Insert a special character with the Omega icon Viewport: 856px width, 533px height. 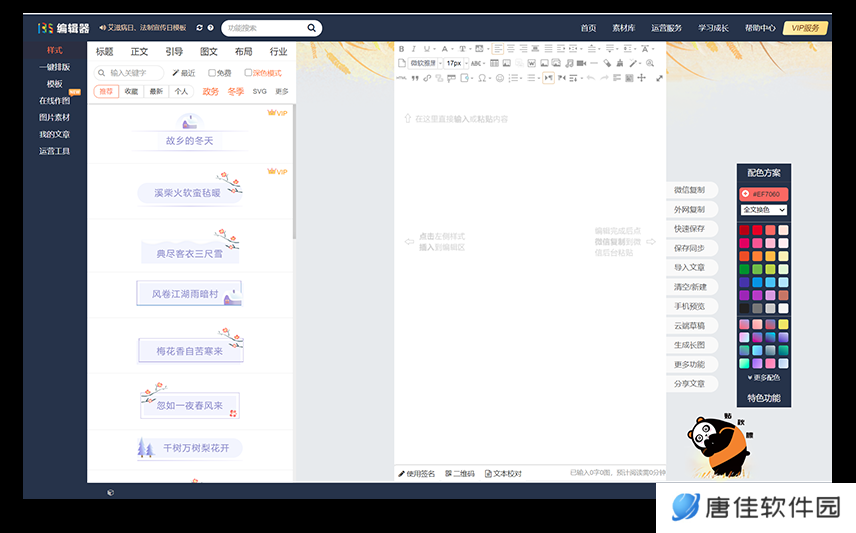pyautogui.click(x=482, y=78)
